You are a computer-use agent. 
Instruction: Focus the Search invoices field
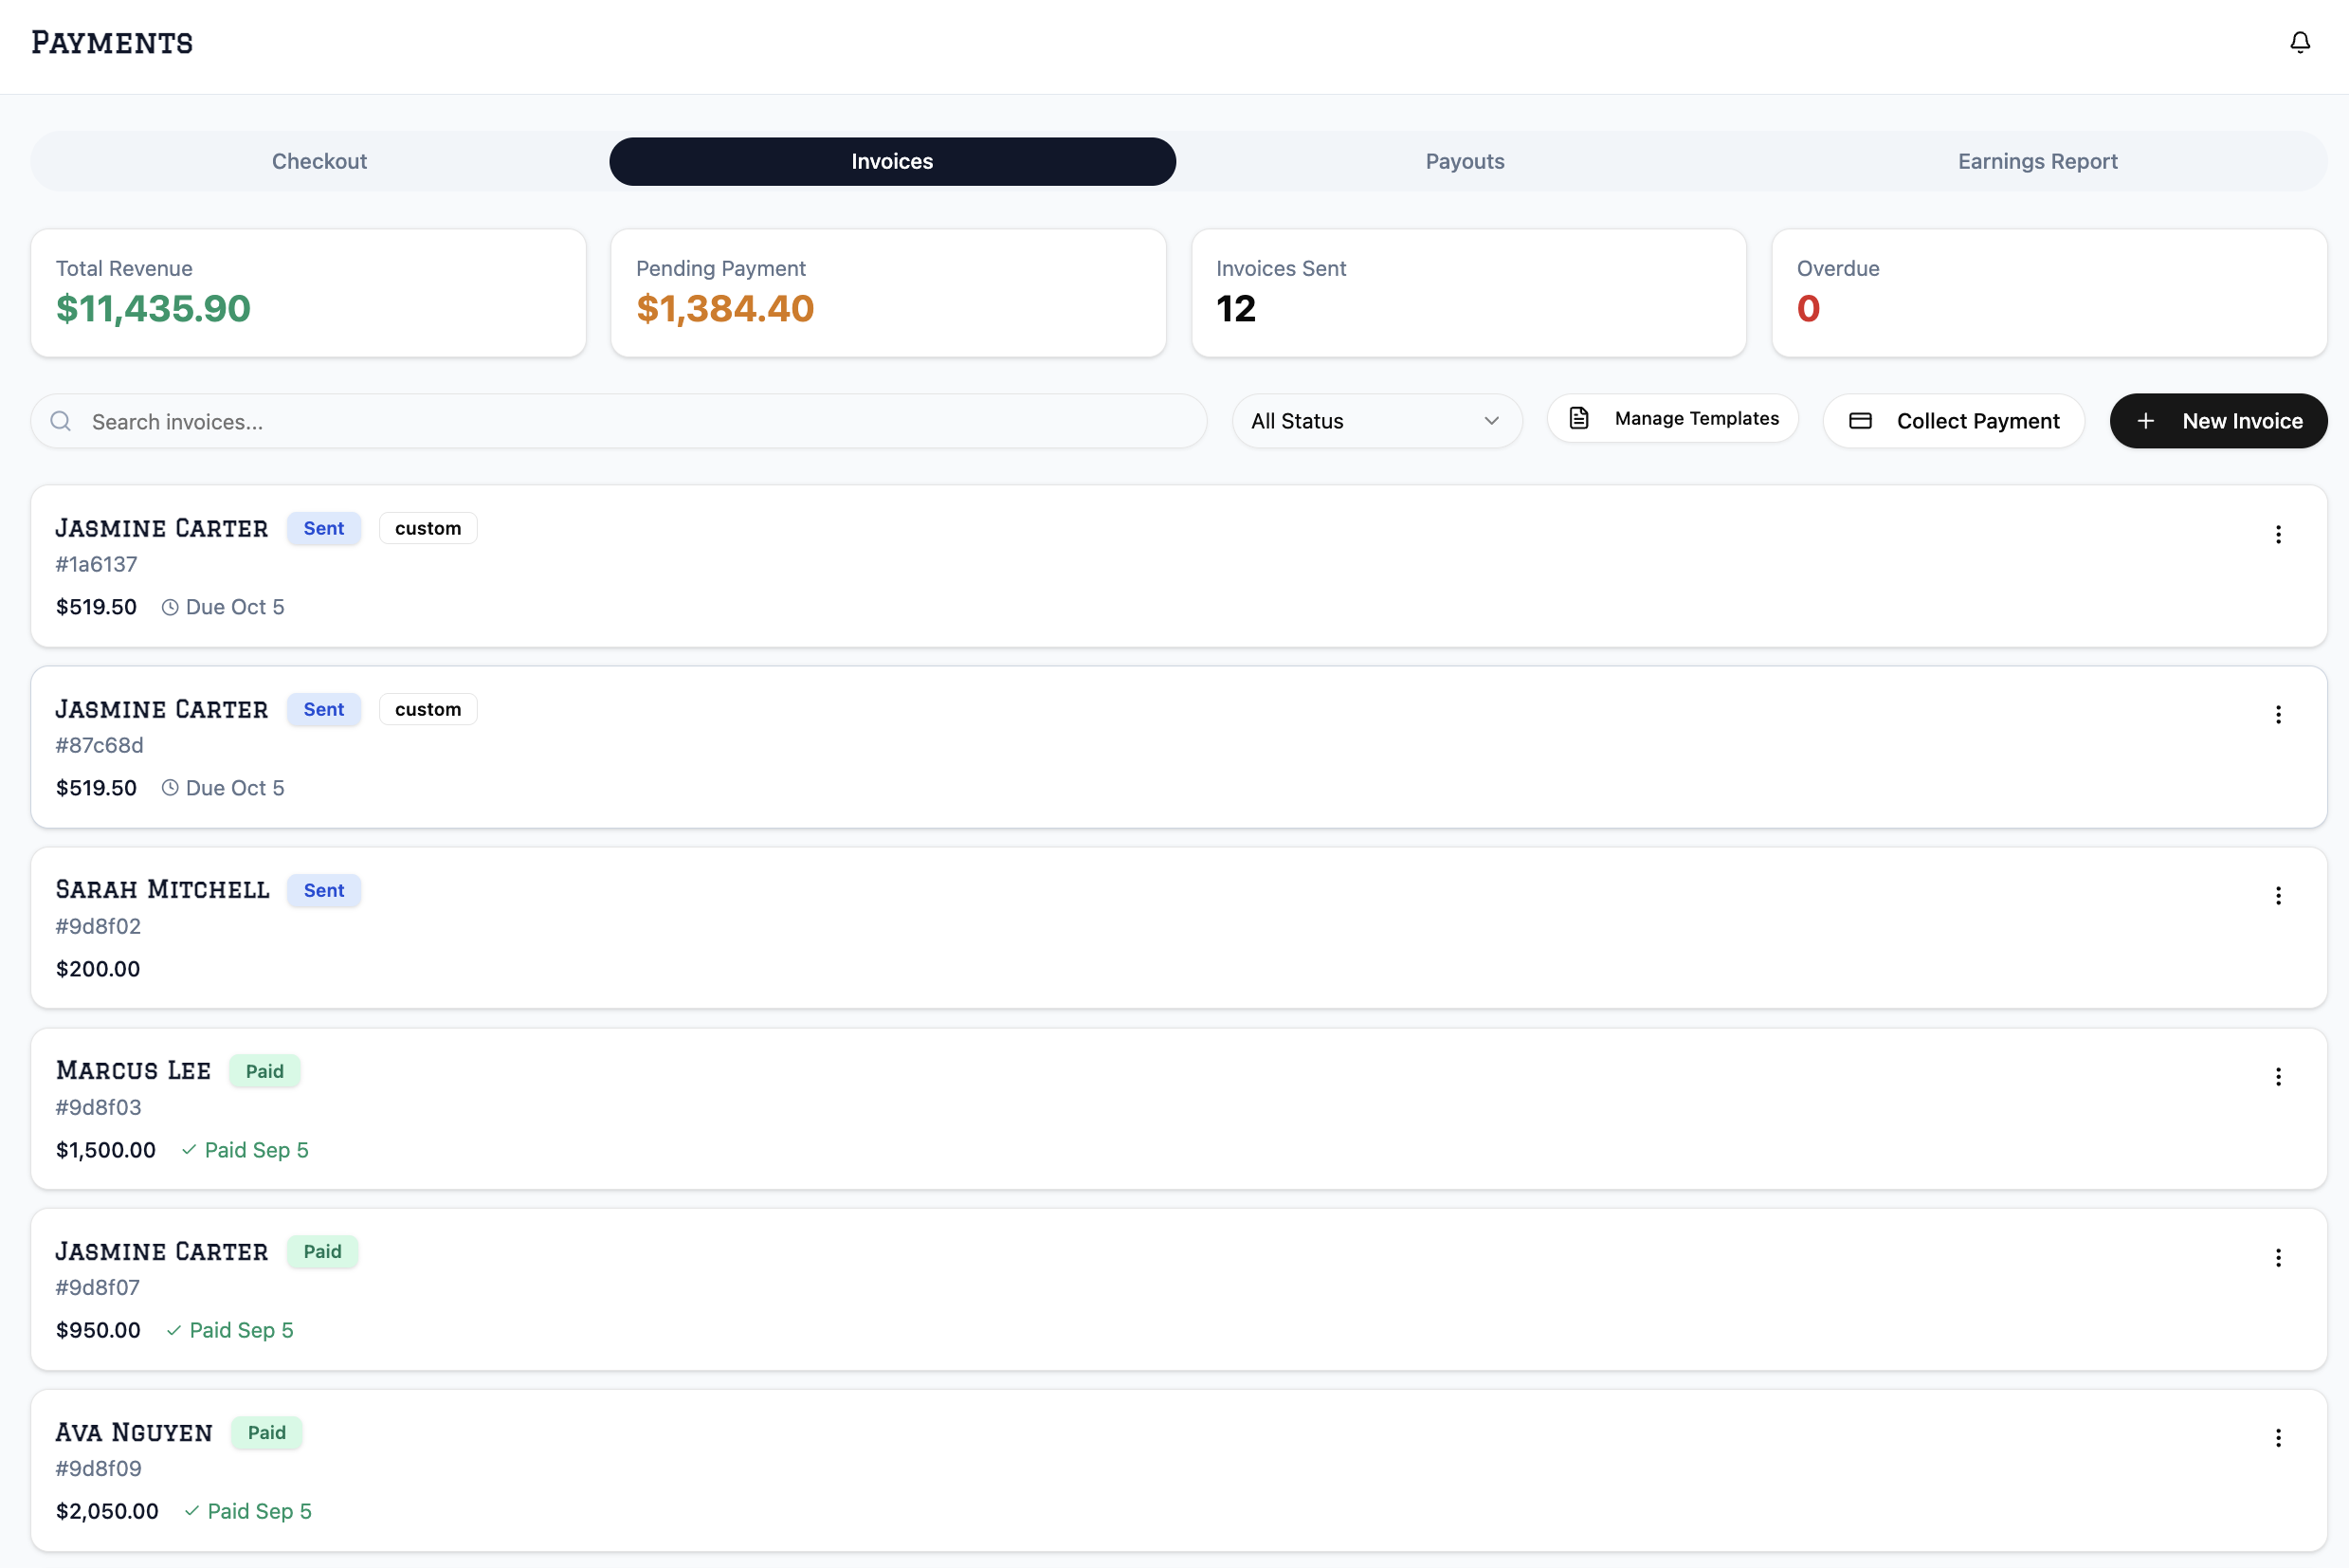(618, 421)
